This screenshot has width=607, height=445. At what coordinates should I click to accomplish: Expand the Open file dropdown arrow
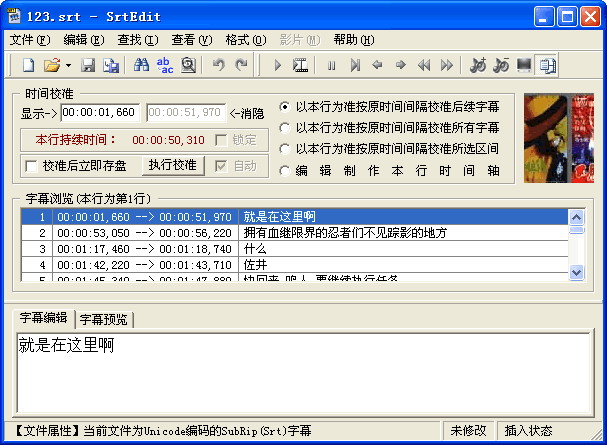coord(69,65)
